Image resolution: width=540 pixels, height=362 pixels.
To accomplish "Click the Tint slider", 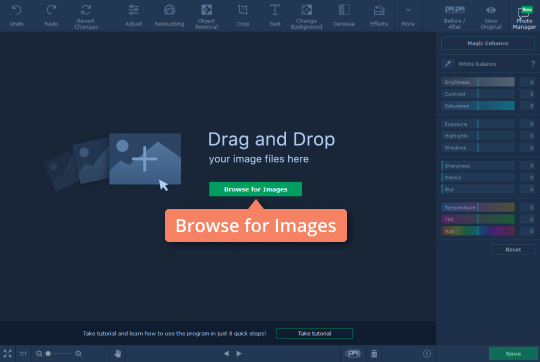I will tap(478, 219).
